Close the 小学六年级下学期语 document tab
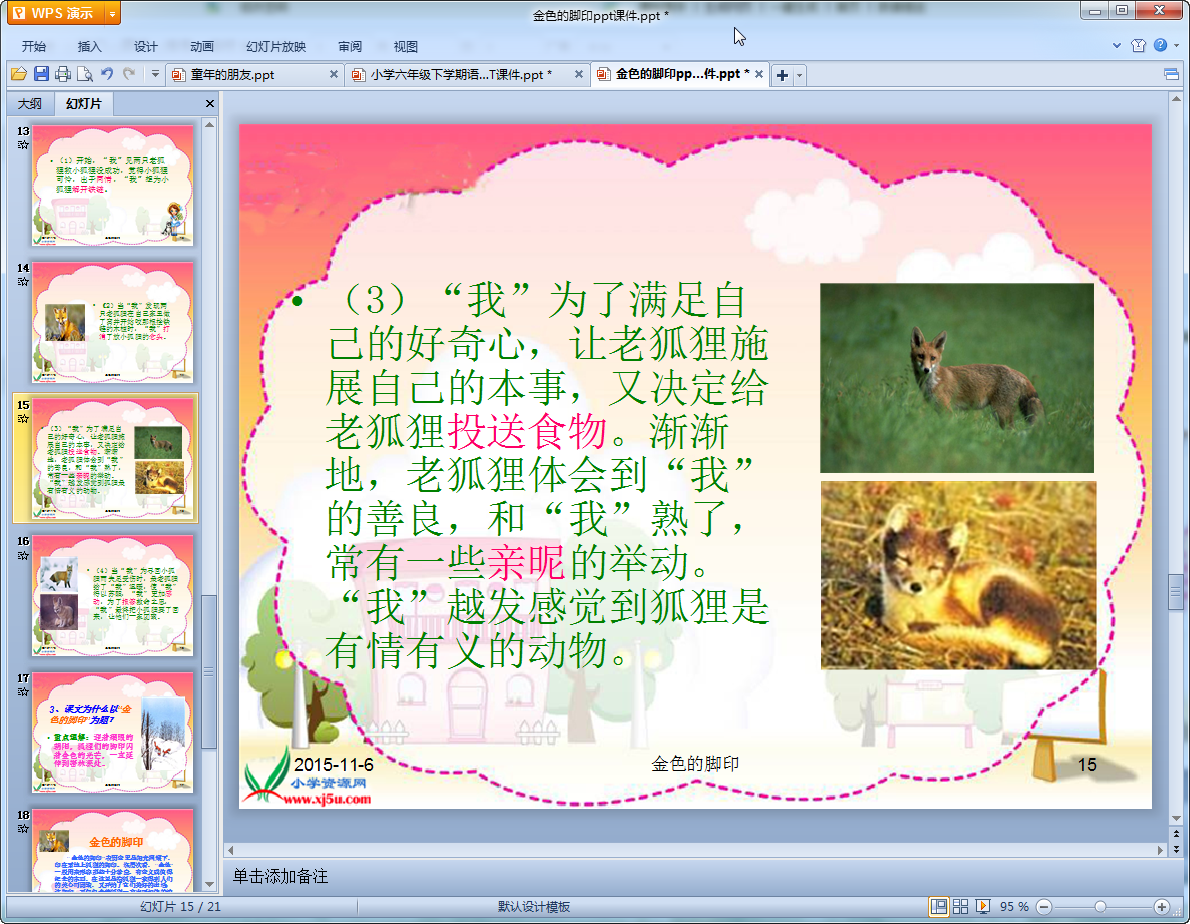Viewport: 1190px width, 924px height. click(x=578, y=74)
